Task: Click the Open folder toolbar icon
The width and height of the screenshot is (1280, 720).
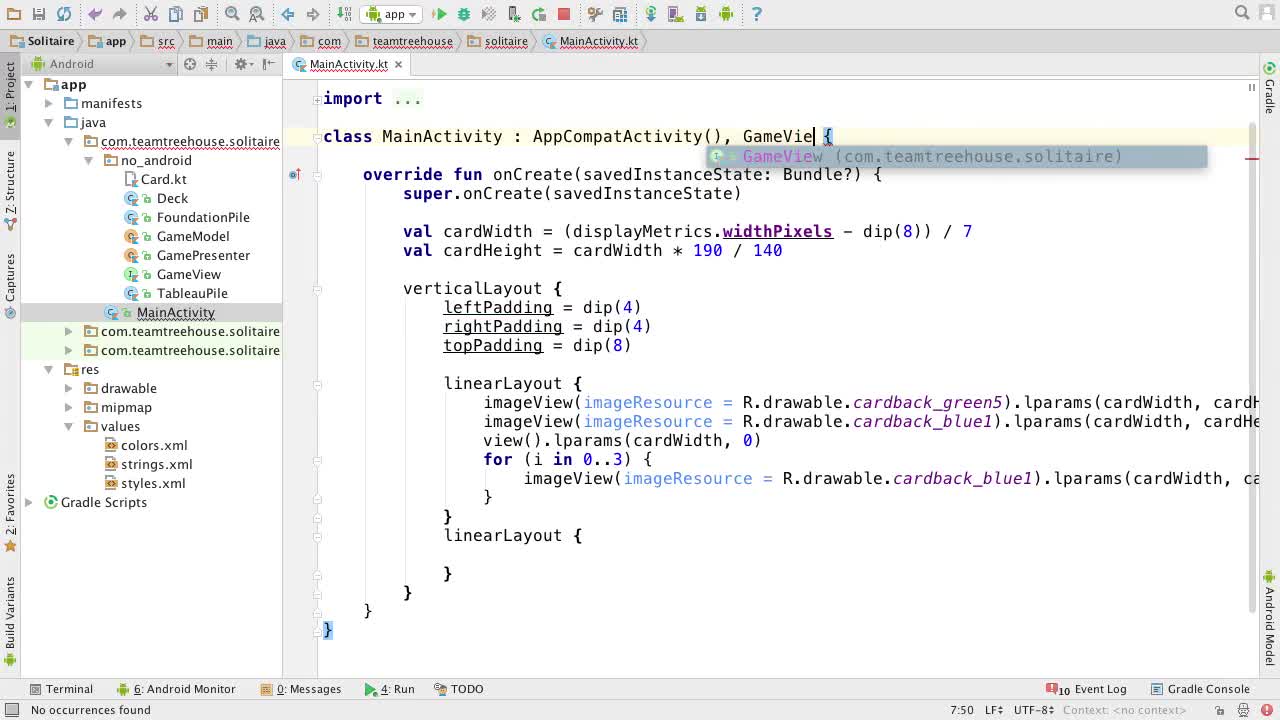Action: 13,14
